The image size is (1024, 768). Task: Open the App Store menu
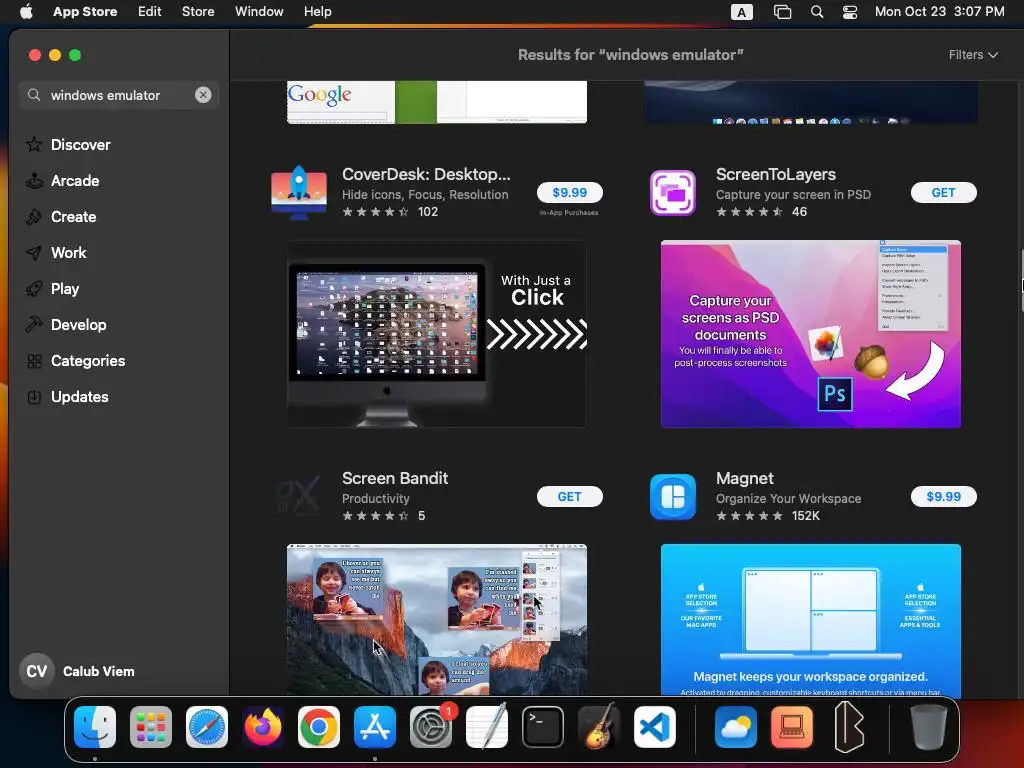coord(85,11)
